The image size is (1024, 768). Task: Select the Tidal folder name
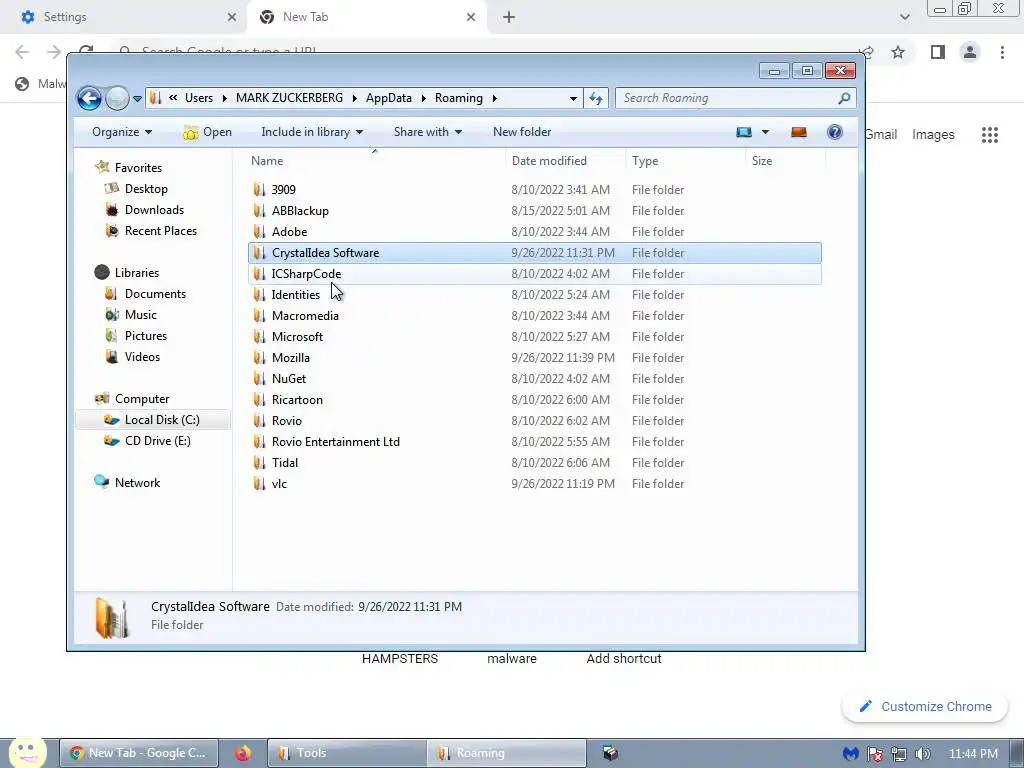(x=285, y=462)
